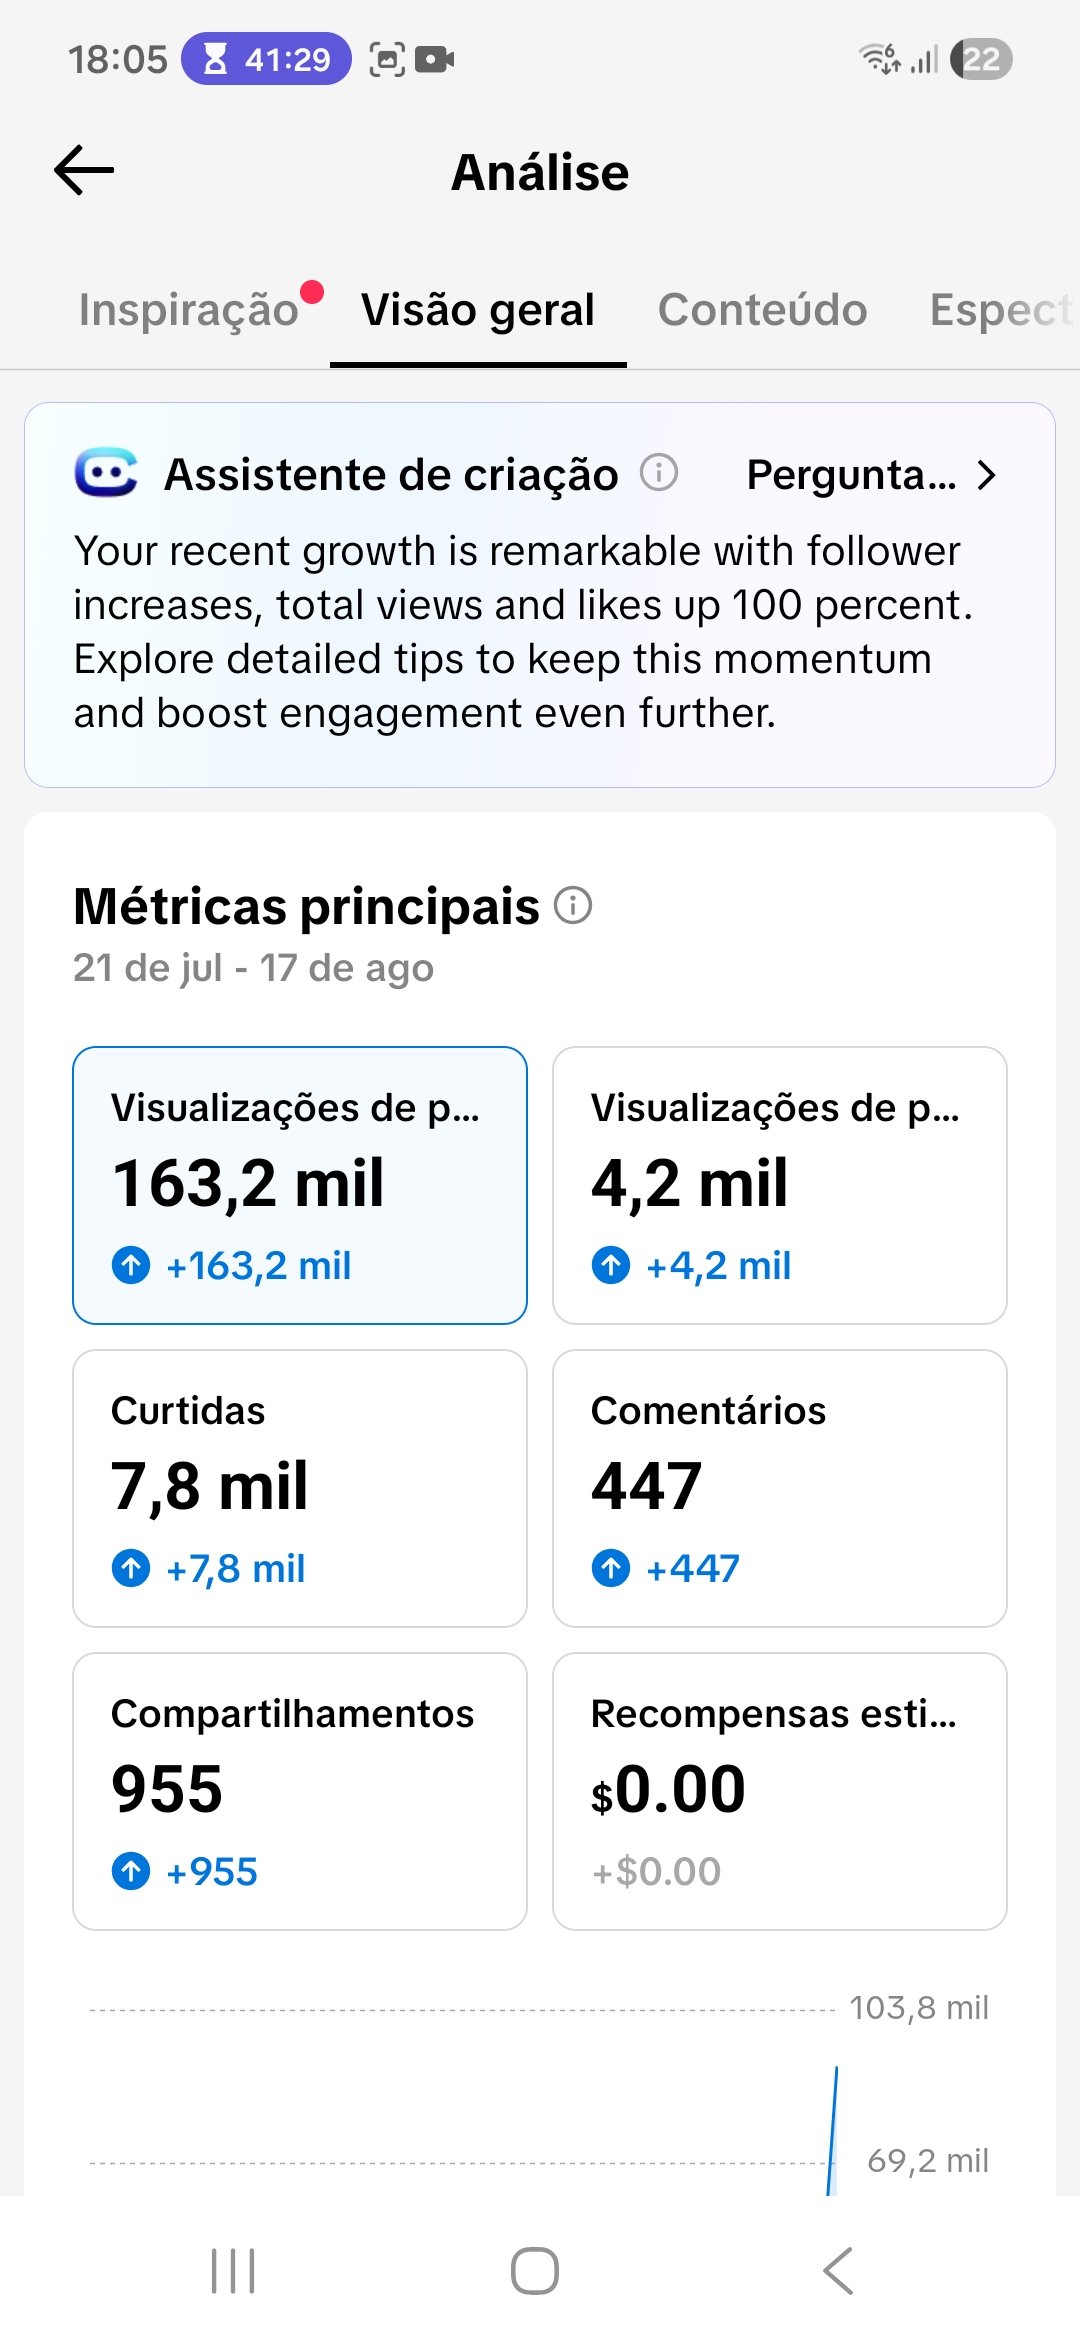The image size is (1080, 2340).
Task: Tap info icon beside Métricas principais
Action: pos(573,906)
